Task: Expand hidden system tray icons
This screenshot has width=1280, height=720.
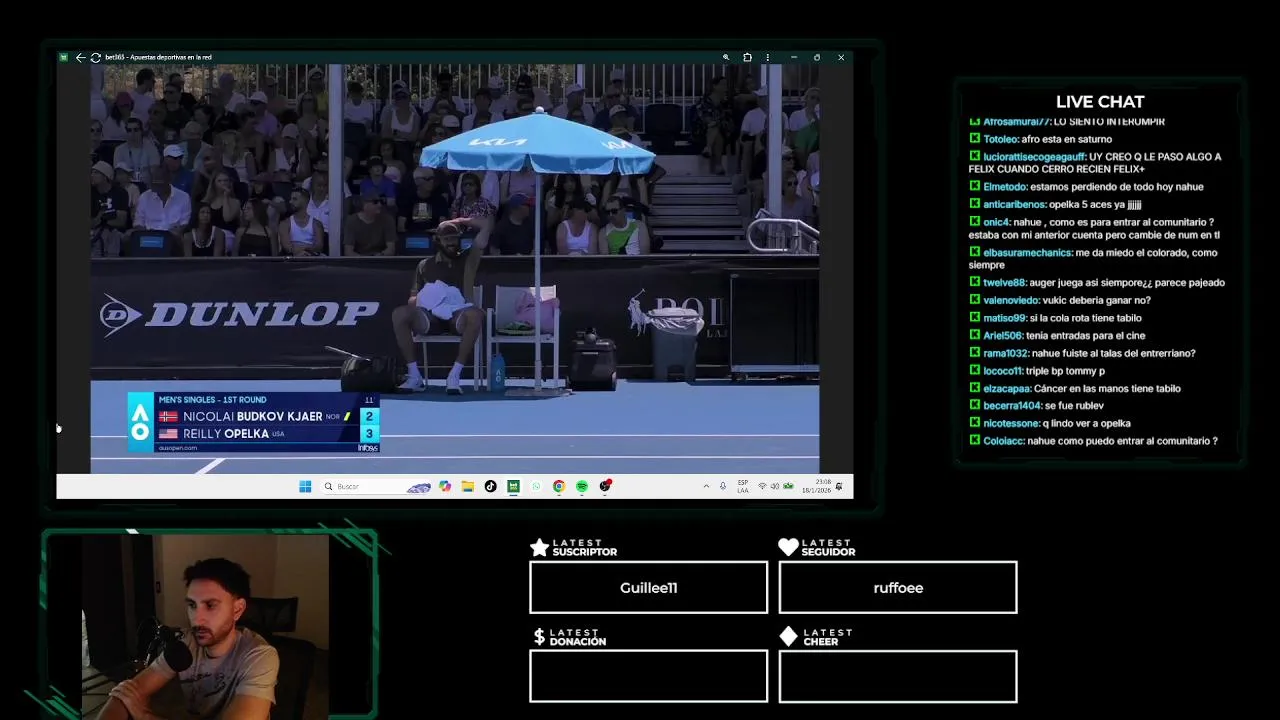Action: click(x=706, y=486)
